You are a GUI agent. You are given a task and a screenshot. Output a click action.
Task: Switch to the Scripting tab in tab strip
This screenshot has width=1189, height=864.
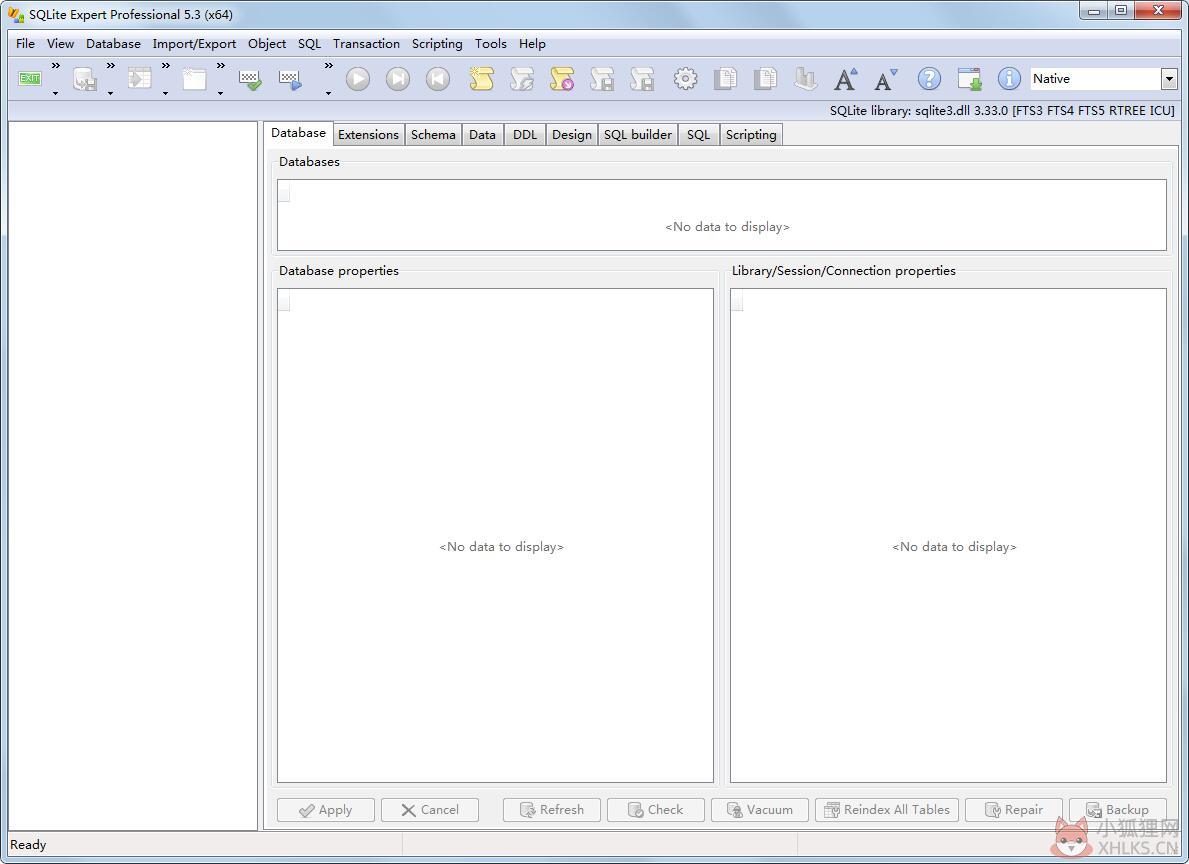[x=751, y=135]
